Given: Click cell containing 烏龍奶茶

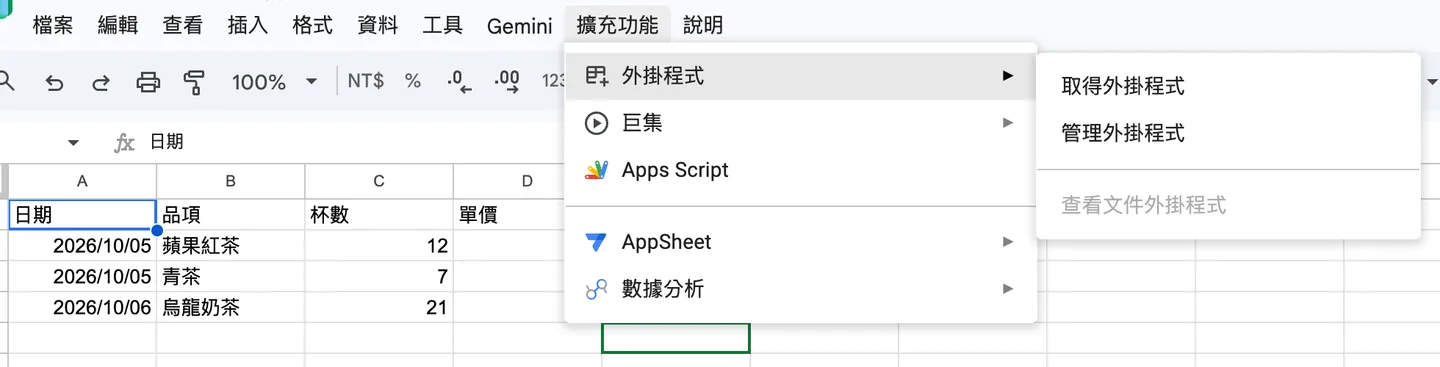Looking at the screenshot, I should [230, 307].
